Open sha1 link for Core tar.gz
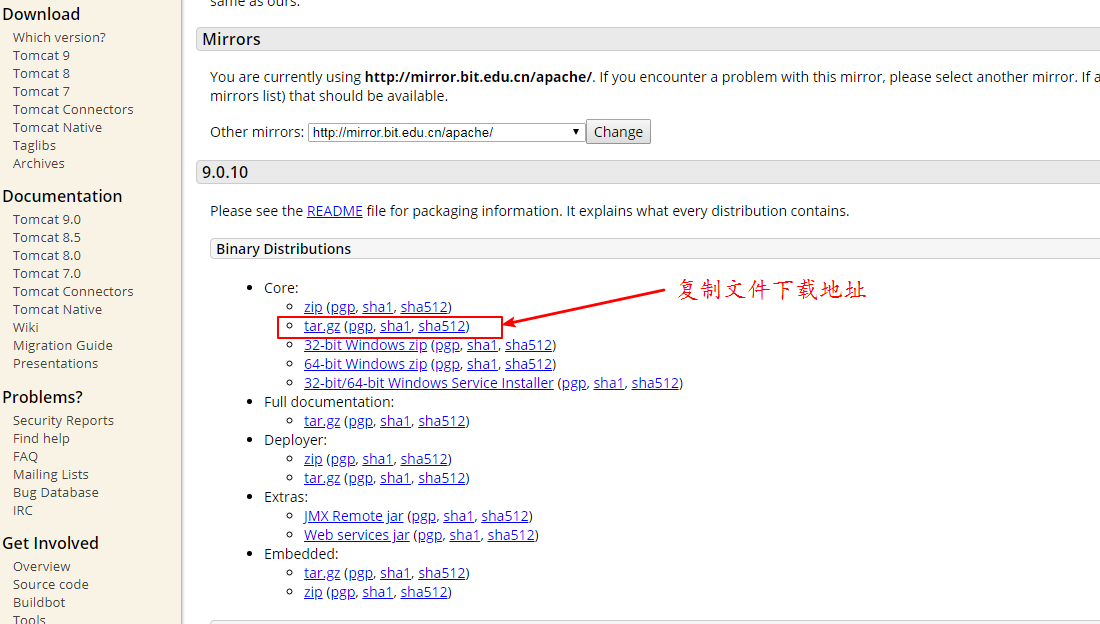 point(395,326)
